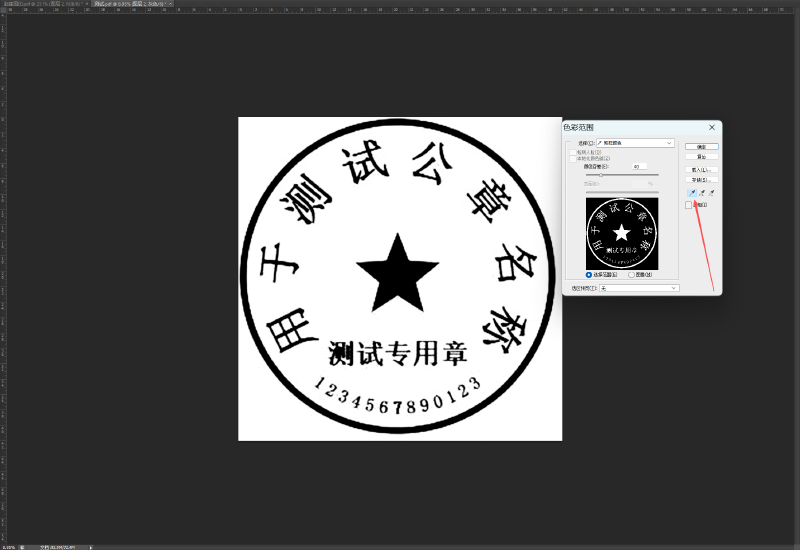Click the zoom percentage field in status bar

[9, 547]
